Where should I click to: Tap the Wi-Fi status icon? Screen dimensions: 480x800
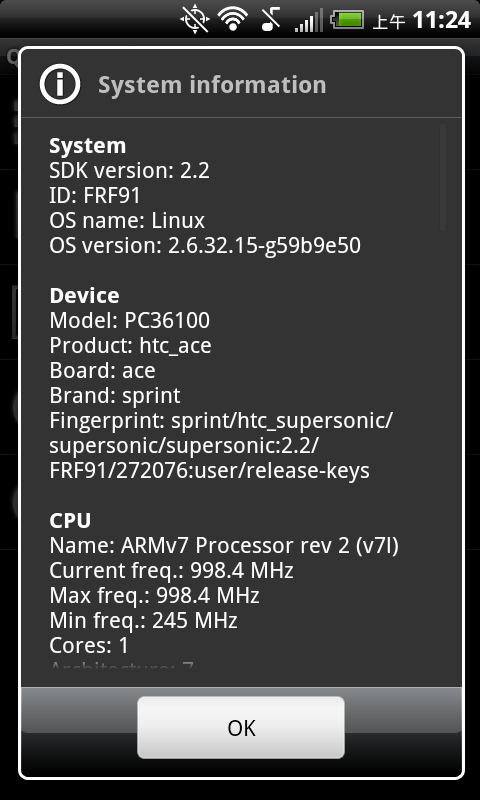[x=233, y=20]
